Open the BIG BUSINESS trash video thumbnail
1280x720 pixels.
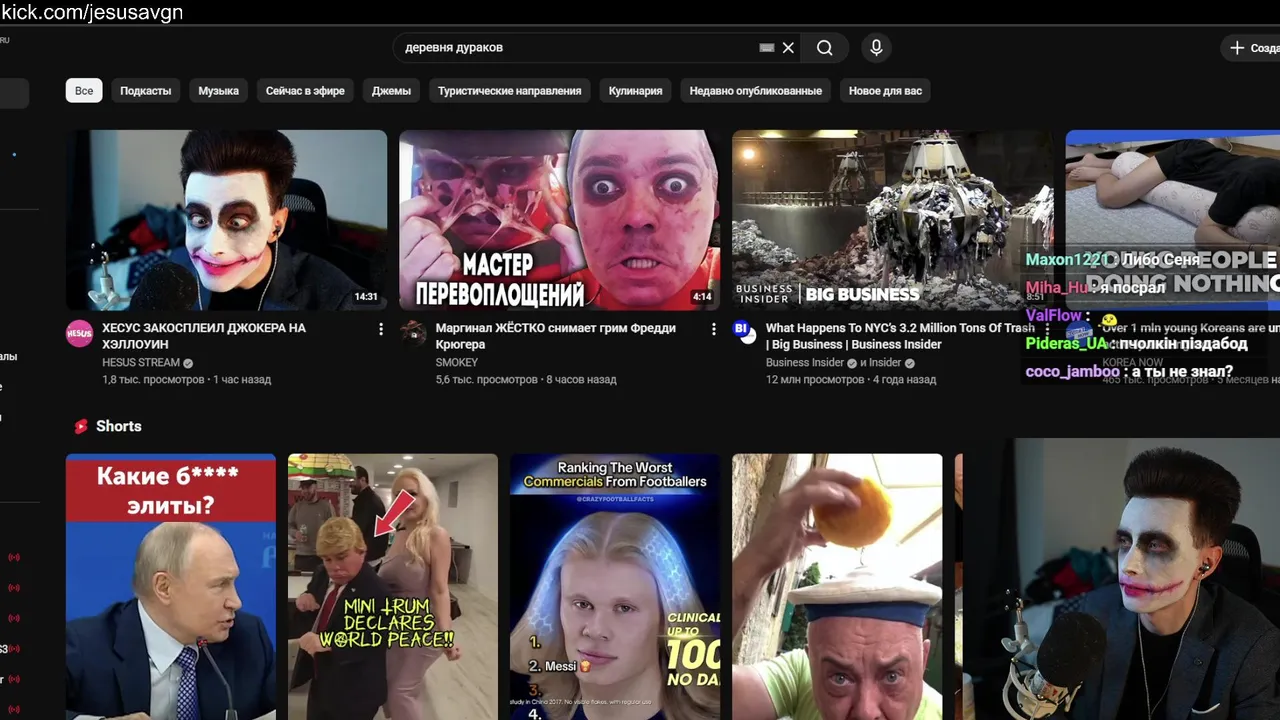point(892,220)
